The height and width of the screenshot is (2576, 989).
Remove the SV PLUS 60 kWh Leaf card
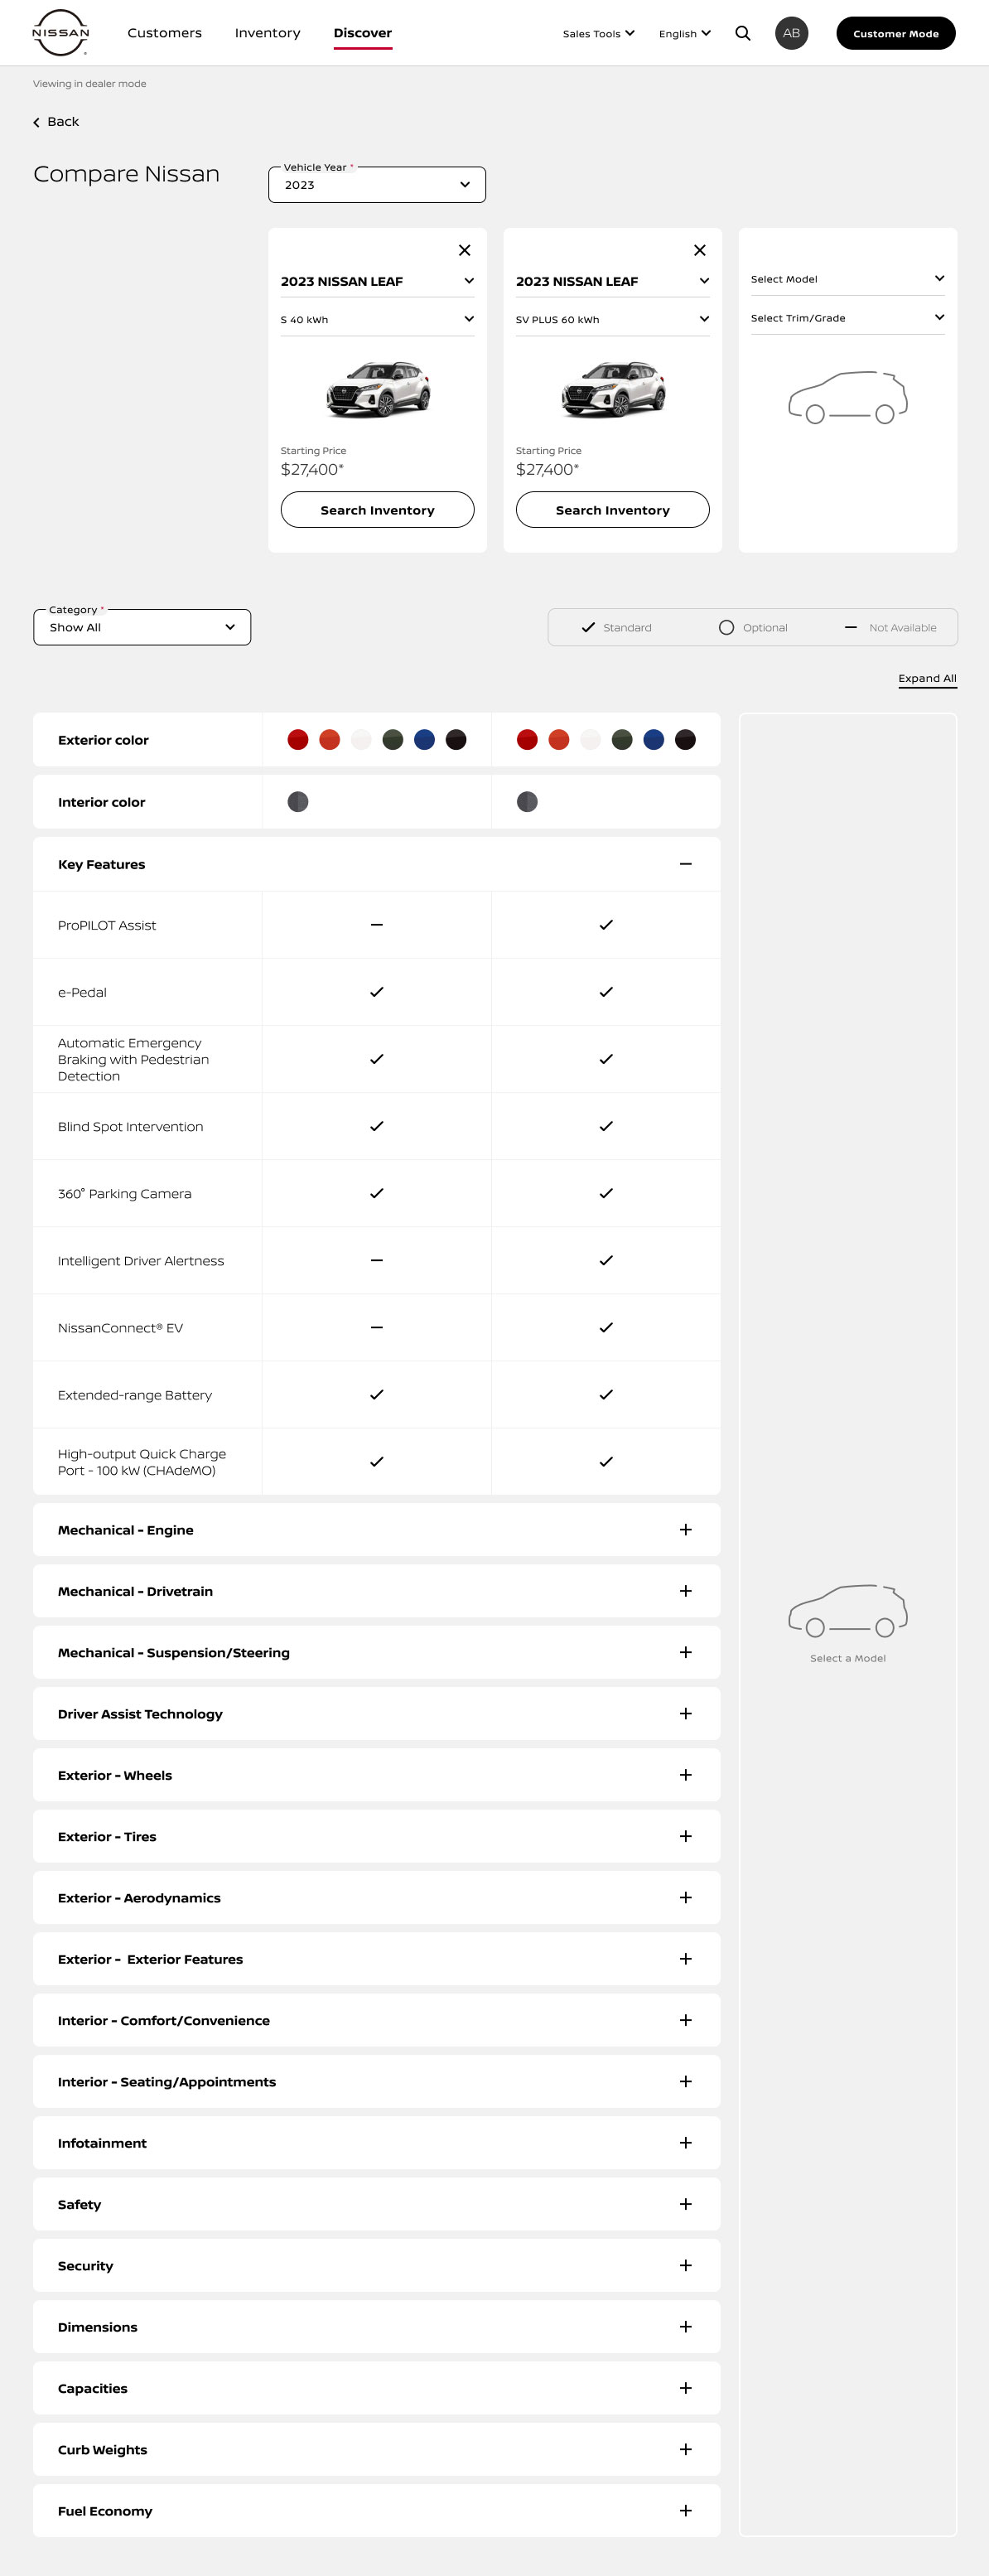pyautogui.click(x=700, y=250)
